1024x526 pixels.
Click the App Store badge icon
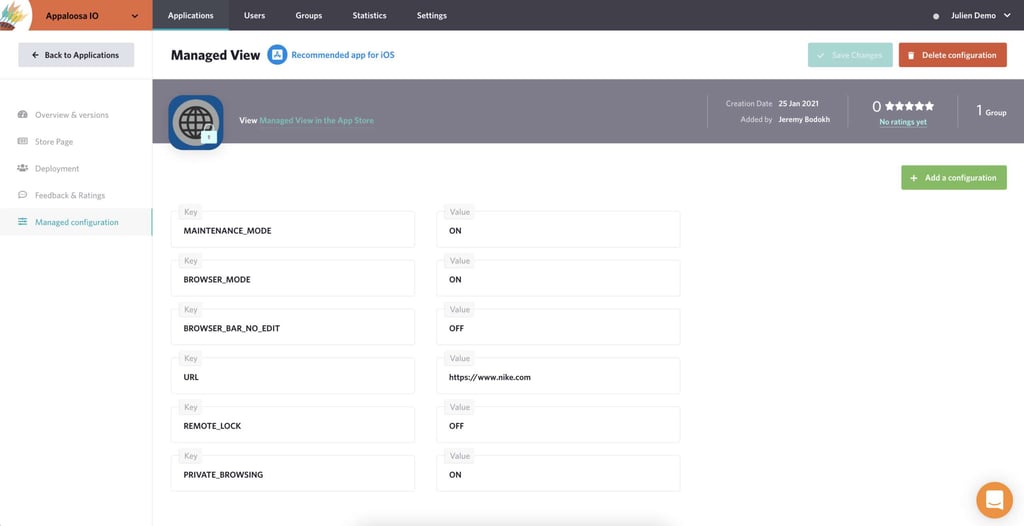(x=277, y=55)
